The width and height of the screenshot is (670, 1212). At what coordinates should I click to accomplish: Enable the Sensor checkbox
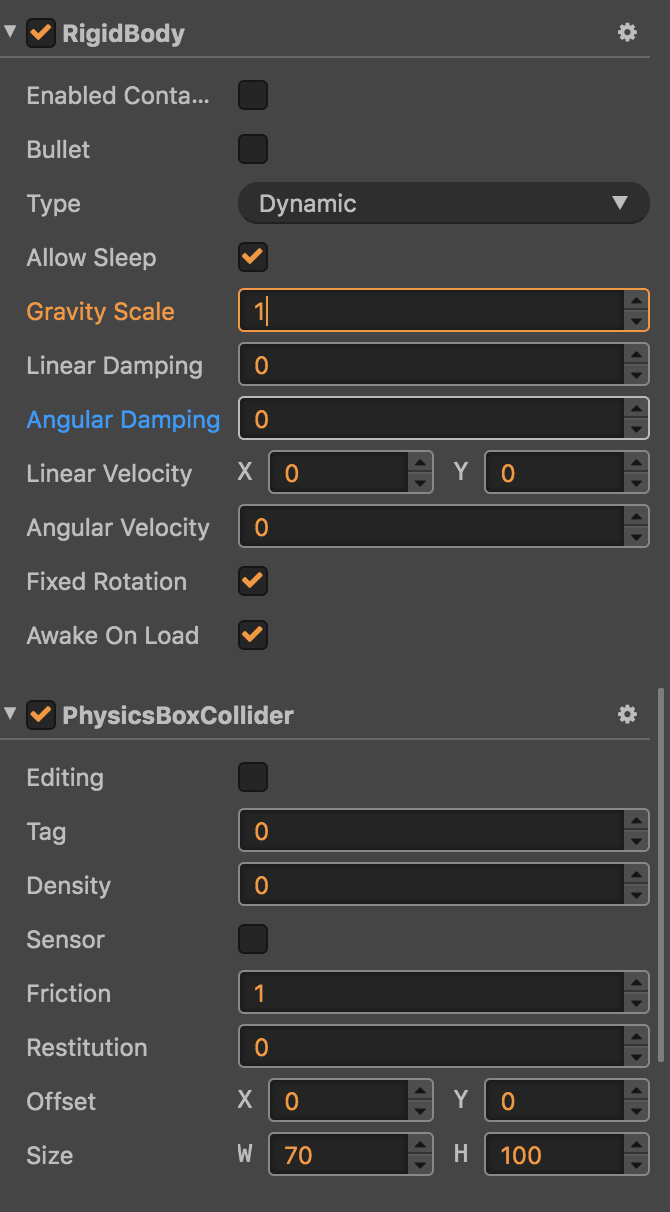tap(253, 939)
